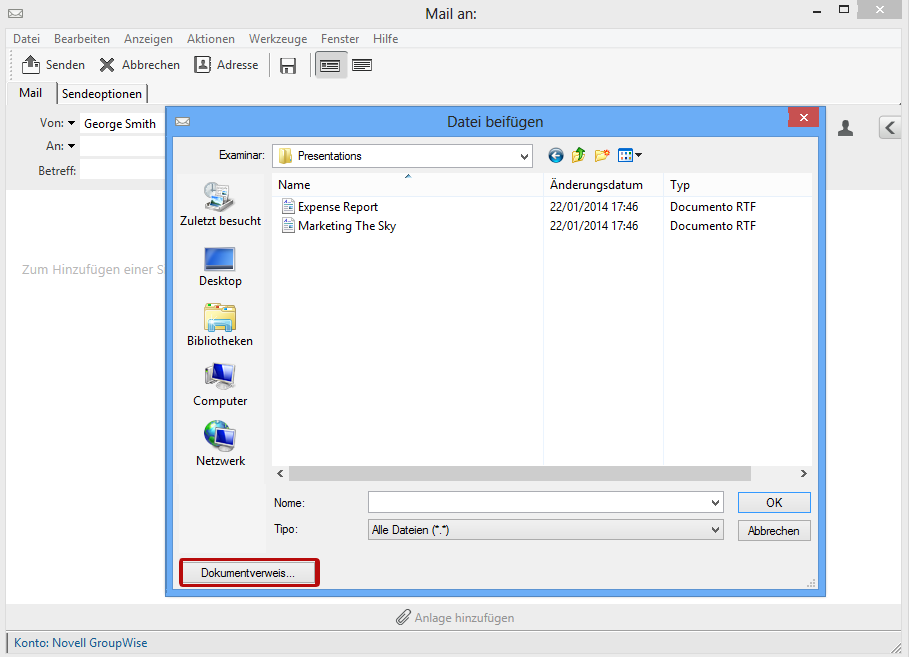
Task: Open the Datei menu
Action: 27,39
